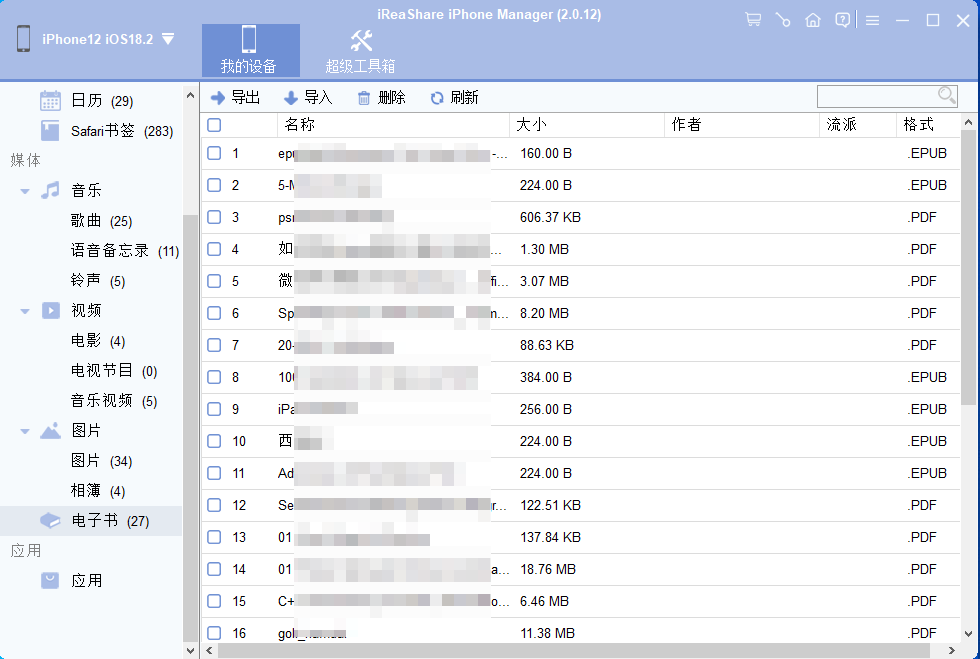Viewport: 980px width, 659px height.
Task: Switch to 超级工具箱 tab
Action: click(361, 51)
